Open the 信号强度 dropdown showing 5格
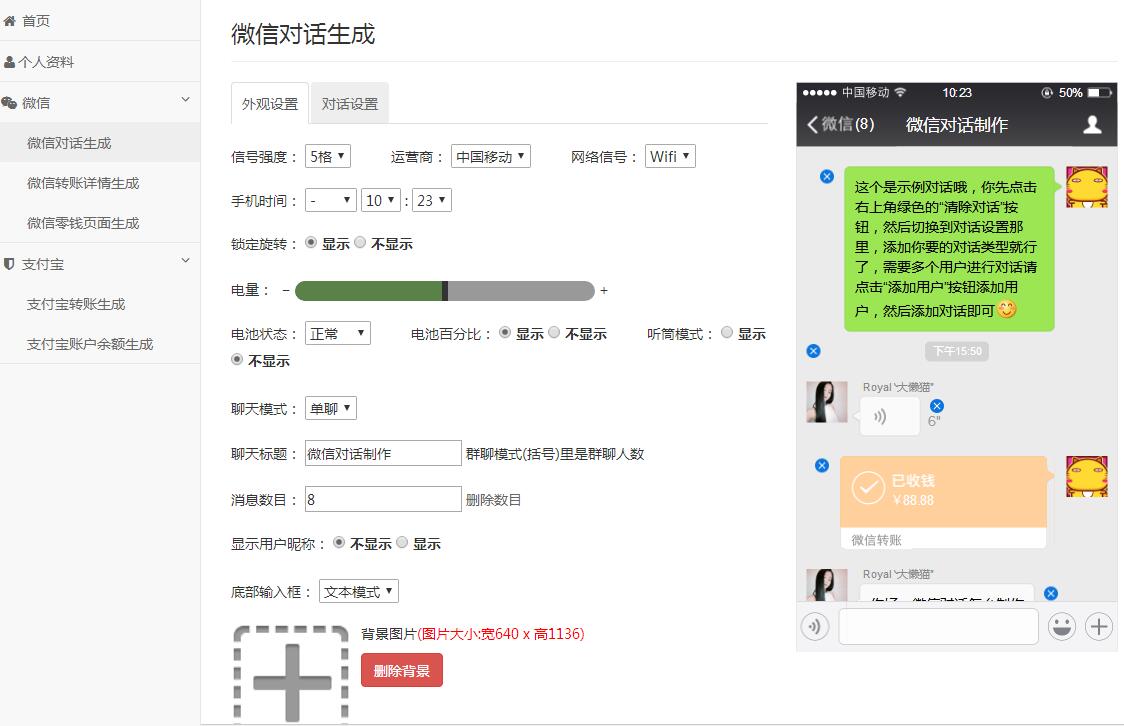The width and height of the screenshot is (1124, 726). (328, 156)
